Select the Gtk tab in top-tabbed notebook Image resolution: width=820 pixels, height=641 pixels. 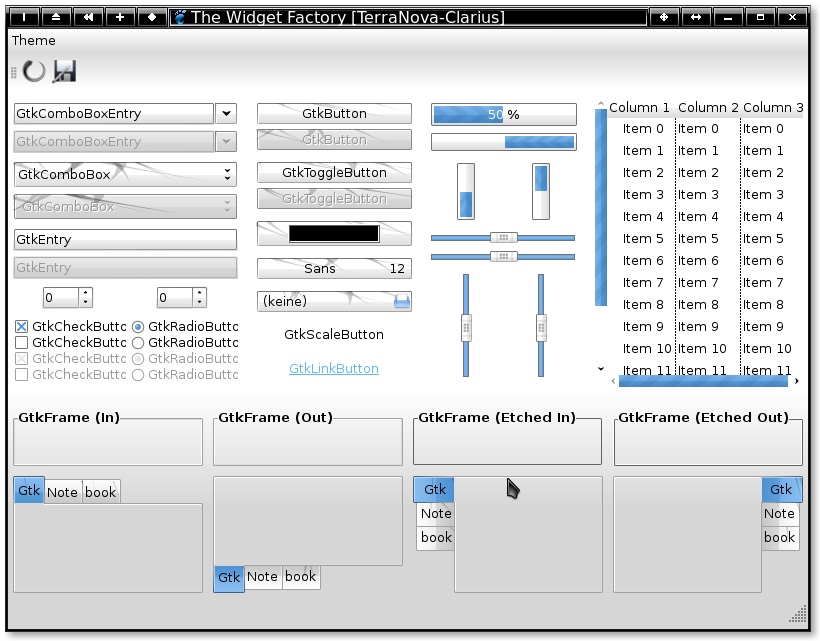[29, 490]
